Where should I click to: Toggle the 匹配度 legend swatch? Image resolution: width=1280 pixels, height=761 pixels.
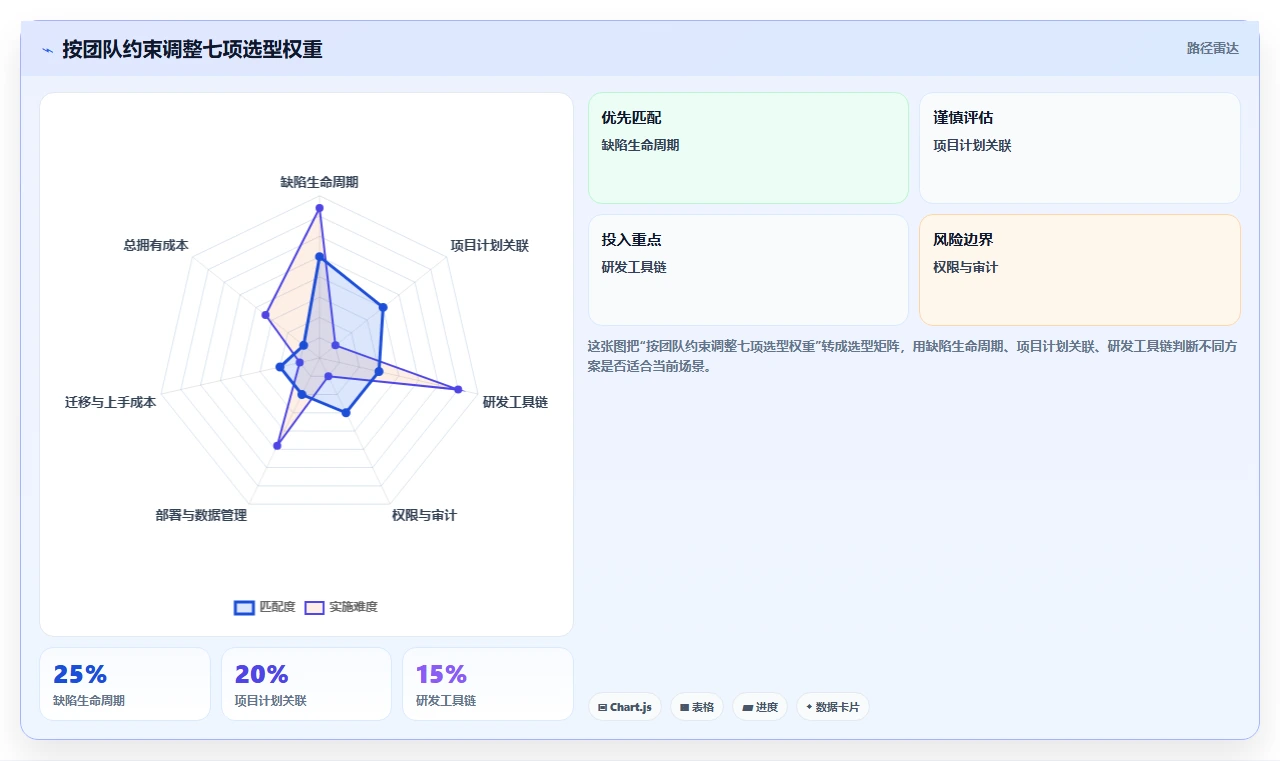click(x=244, y=607)
